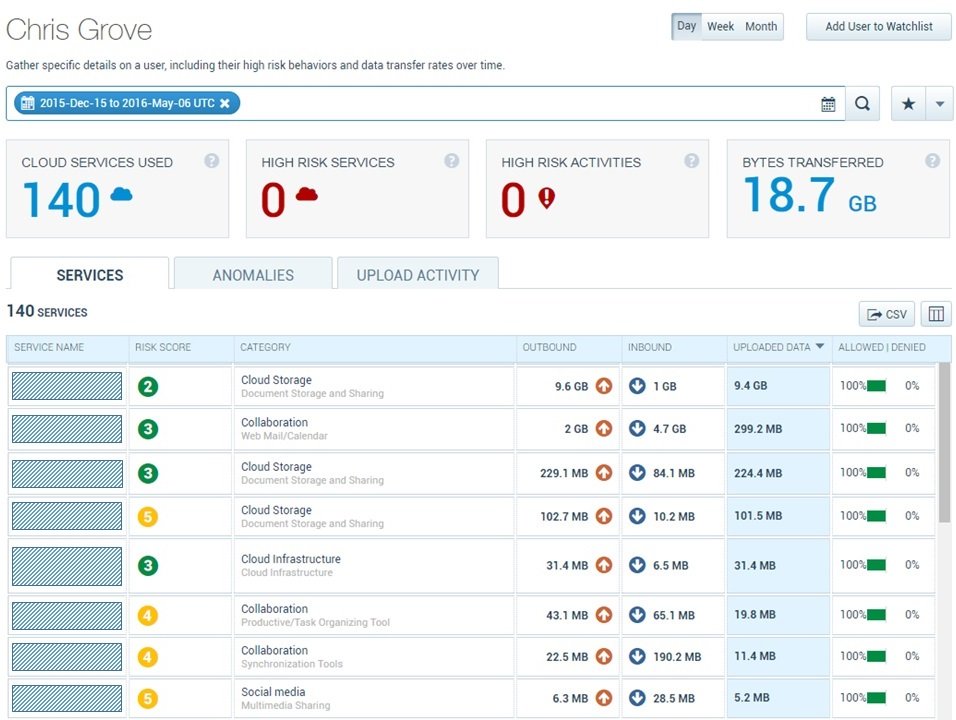This screenshot has width=956, height=720.
Task: Select the Month time range toggle
Action: tap(761, 26)
